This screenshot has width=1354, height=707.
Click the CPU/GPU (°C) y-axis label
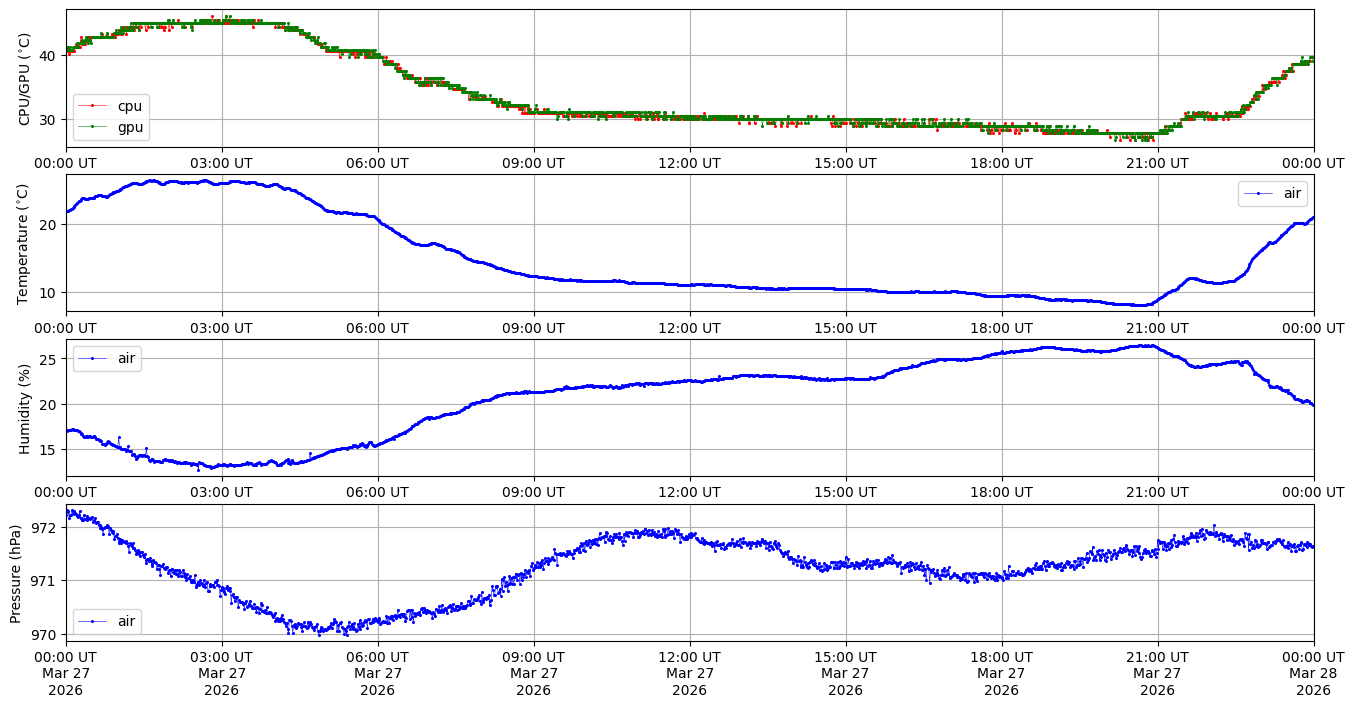click(x=25, y=79)
